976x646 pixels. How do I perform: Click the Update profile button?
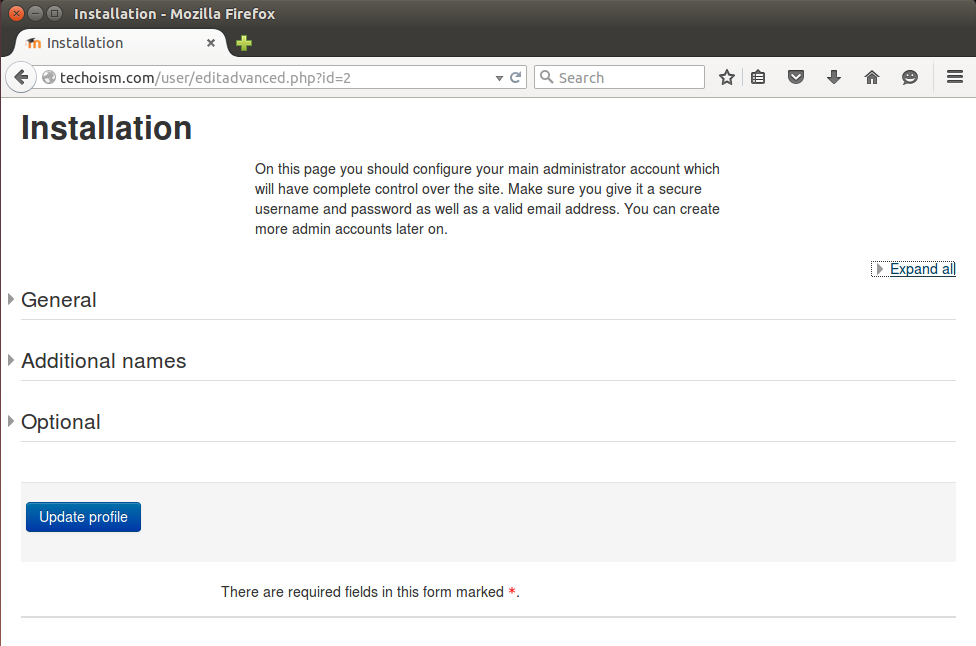(83, 517)
